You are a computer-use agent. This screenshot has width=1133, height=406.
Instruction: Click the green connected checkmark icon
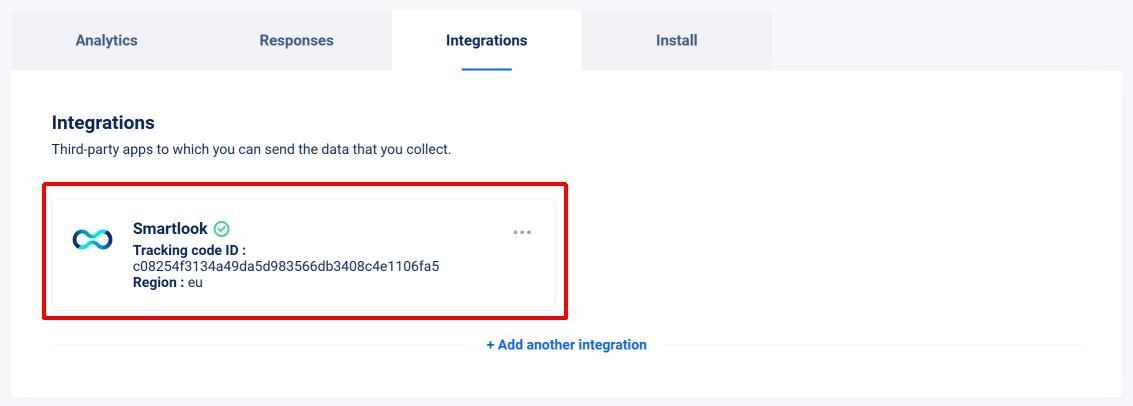(x=222, y=229)
